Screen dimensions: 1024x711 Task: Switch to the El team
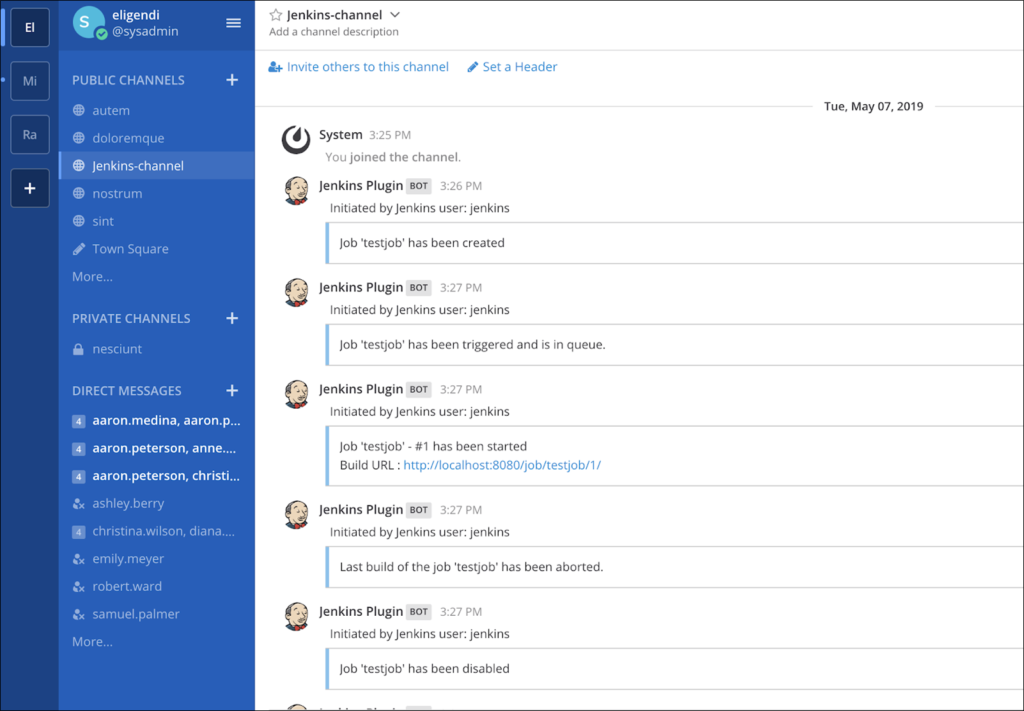coord(29,27)
